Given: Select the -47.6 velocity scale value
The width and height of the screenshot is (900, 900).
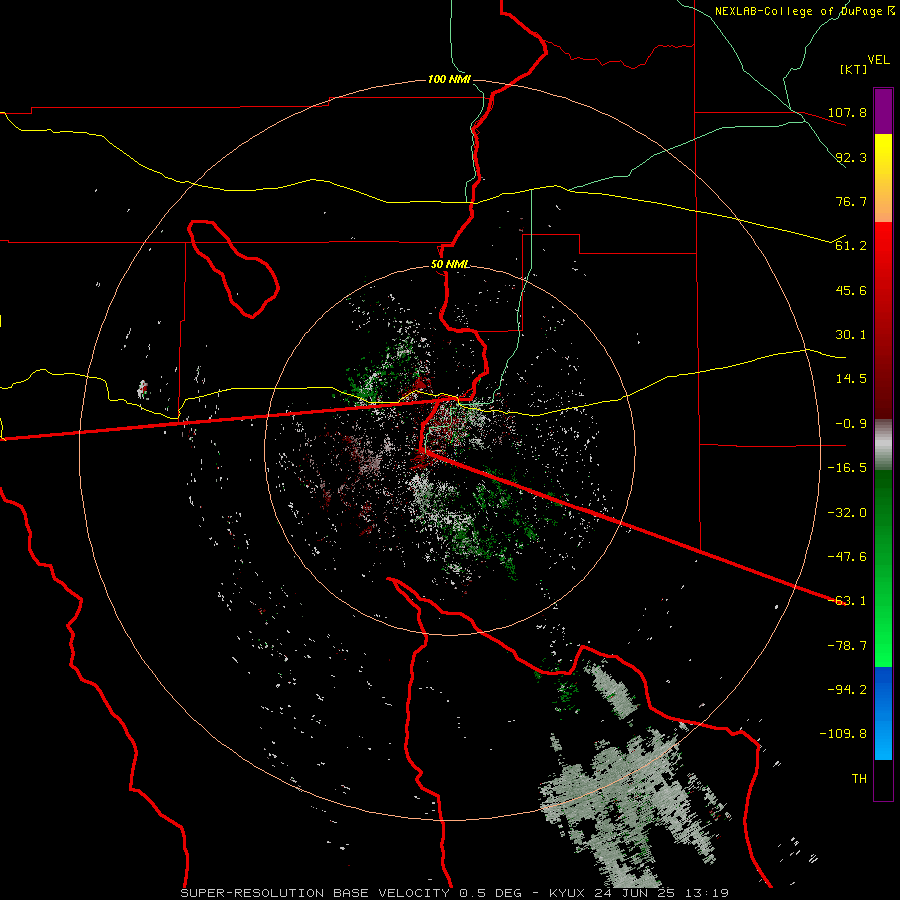Looking at the screenshot, I should (x=847, y=557).
